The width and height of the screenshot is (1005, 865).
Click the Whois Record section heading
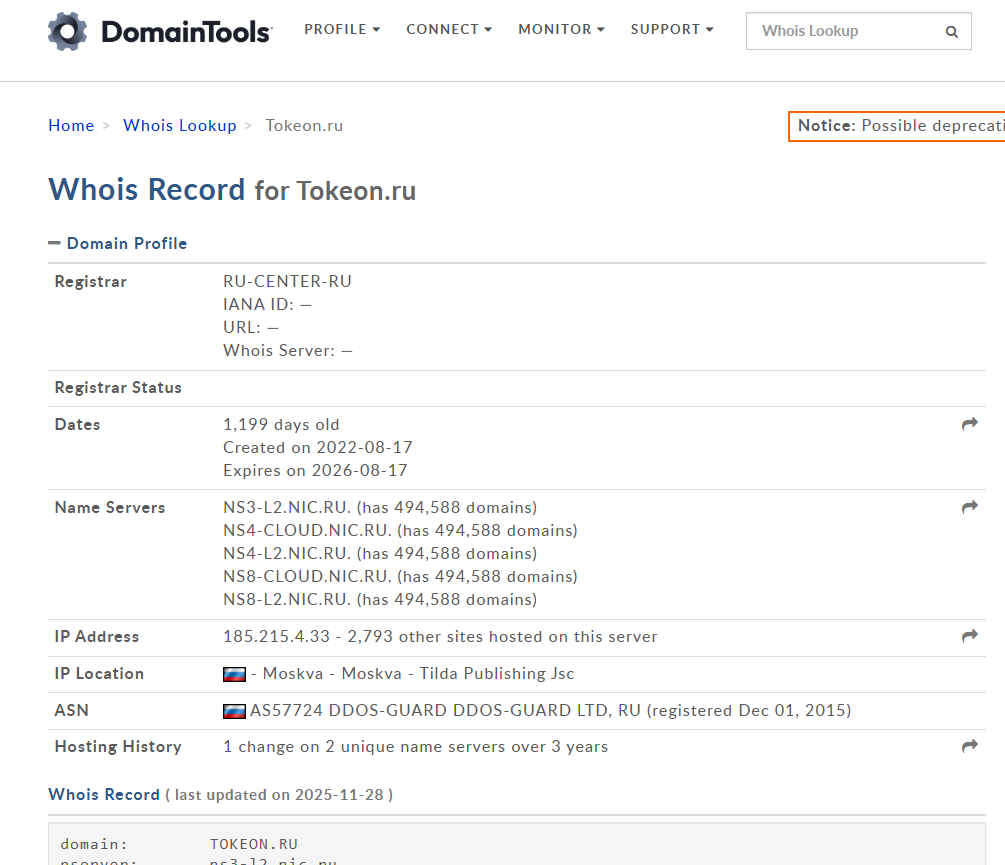pos(104,795)
